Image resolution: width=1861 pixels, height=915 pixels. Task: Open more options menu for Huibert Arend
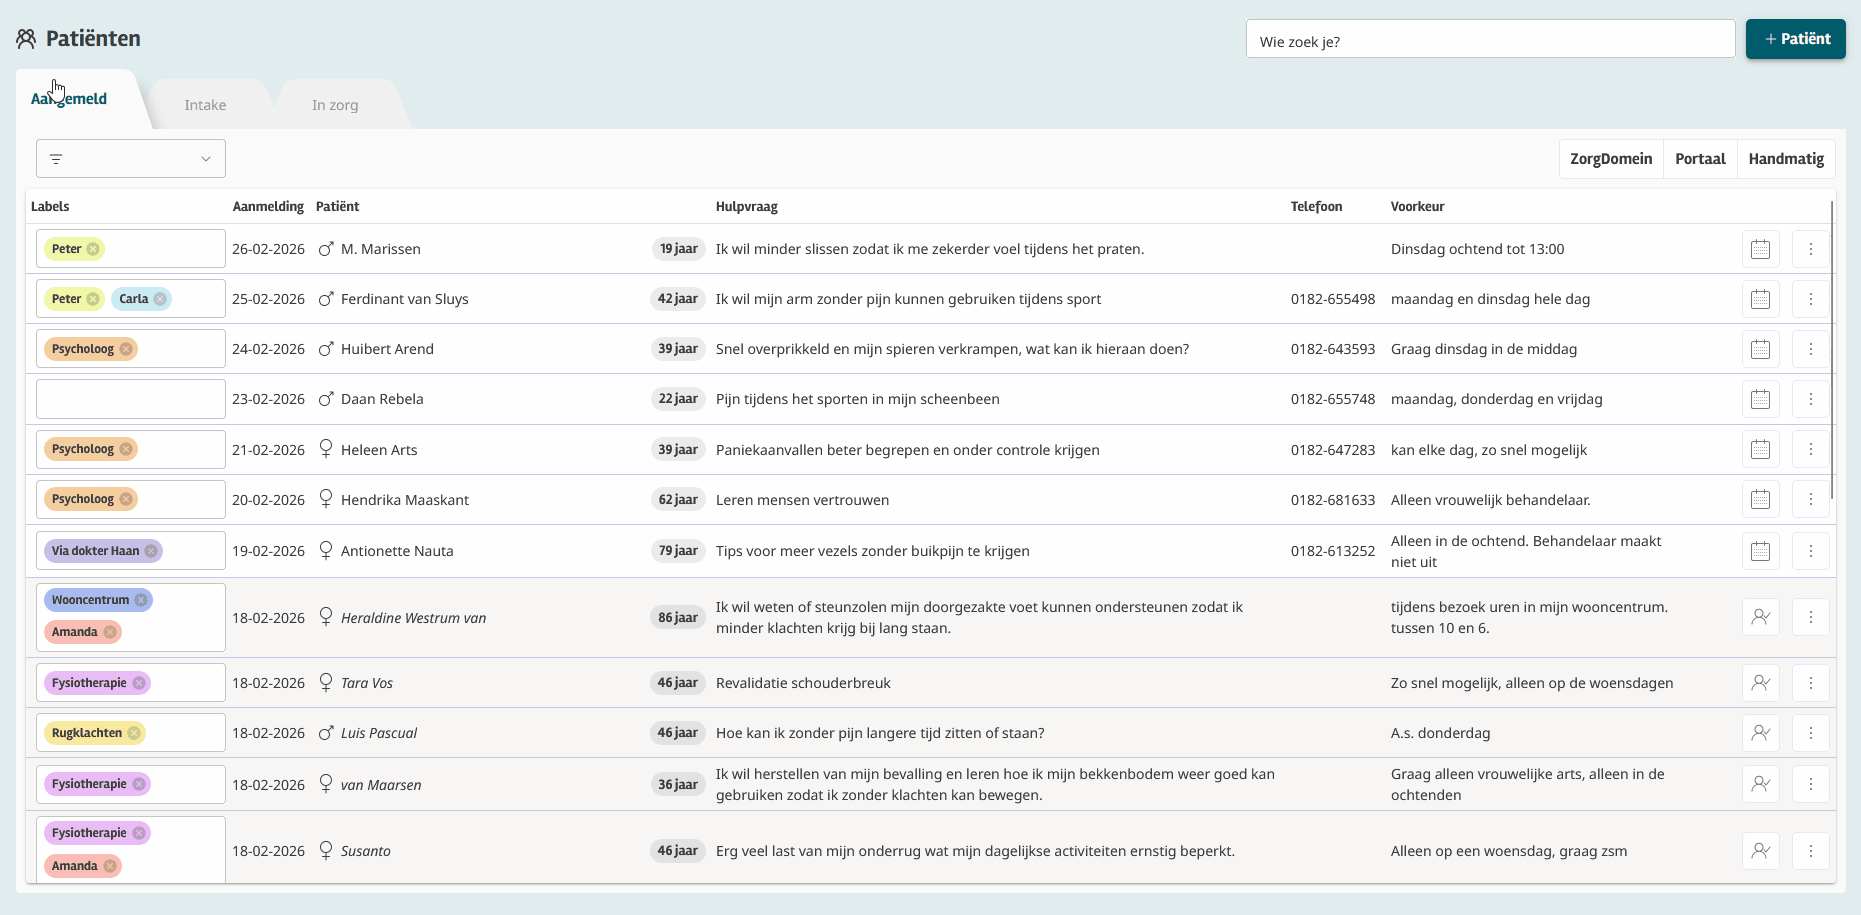[x=1810, y=349]
